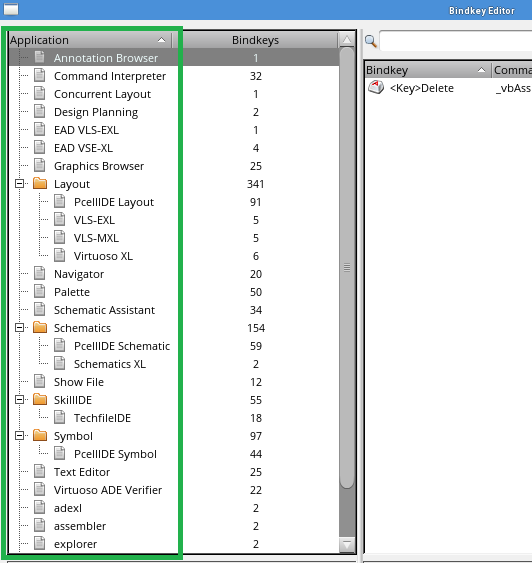Select the Concurrent Layout application

[102, 94]
